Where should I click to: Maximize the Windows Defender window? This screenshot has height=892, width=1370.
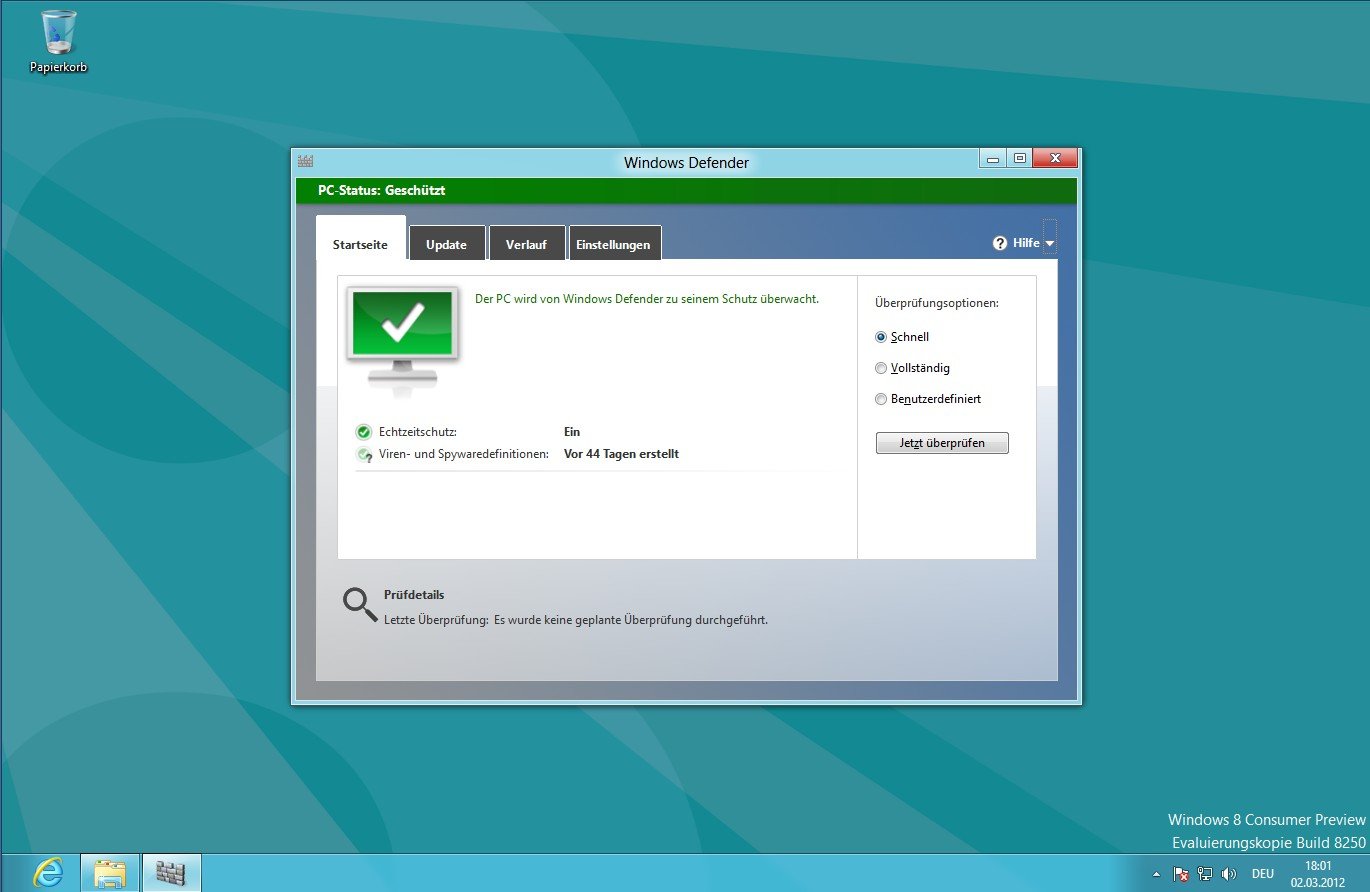(x=1019, y=159)
